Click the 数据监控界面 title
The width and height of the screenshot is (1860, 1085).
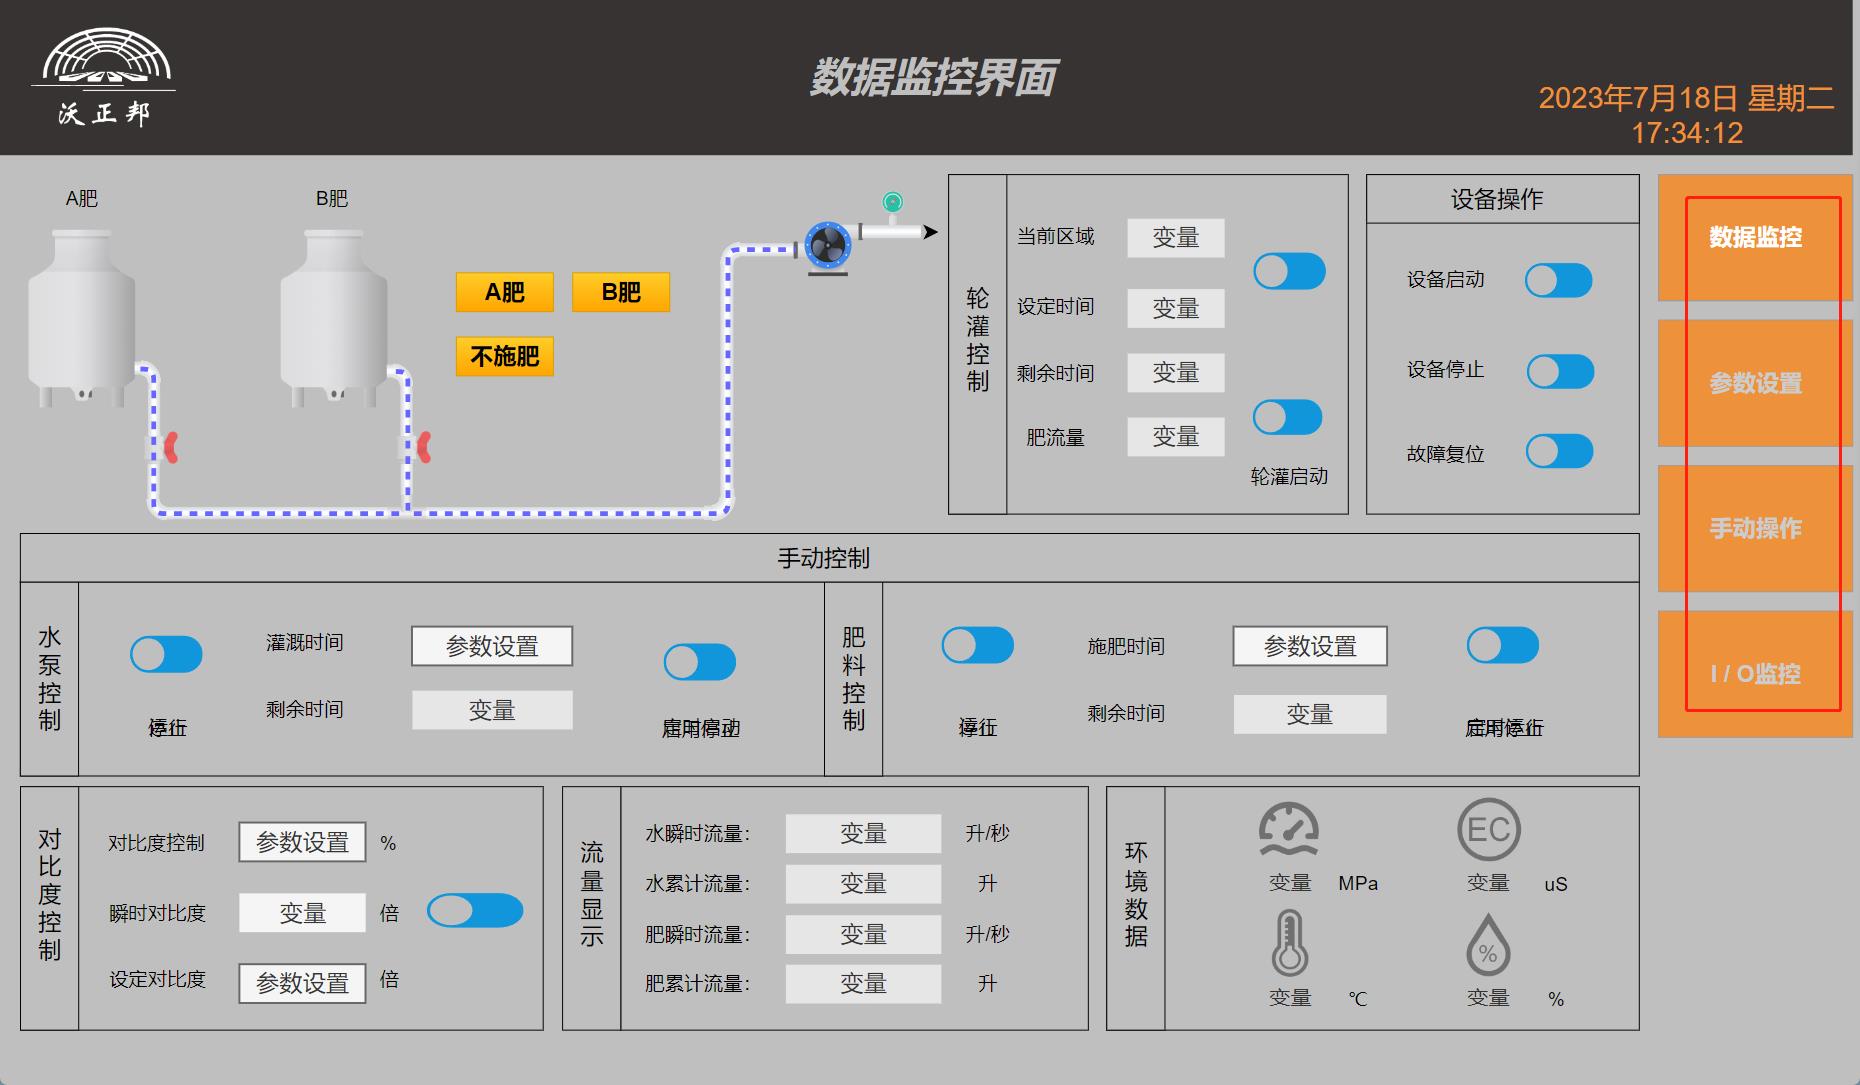pos(933,78)
